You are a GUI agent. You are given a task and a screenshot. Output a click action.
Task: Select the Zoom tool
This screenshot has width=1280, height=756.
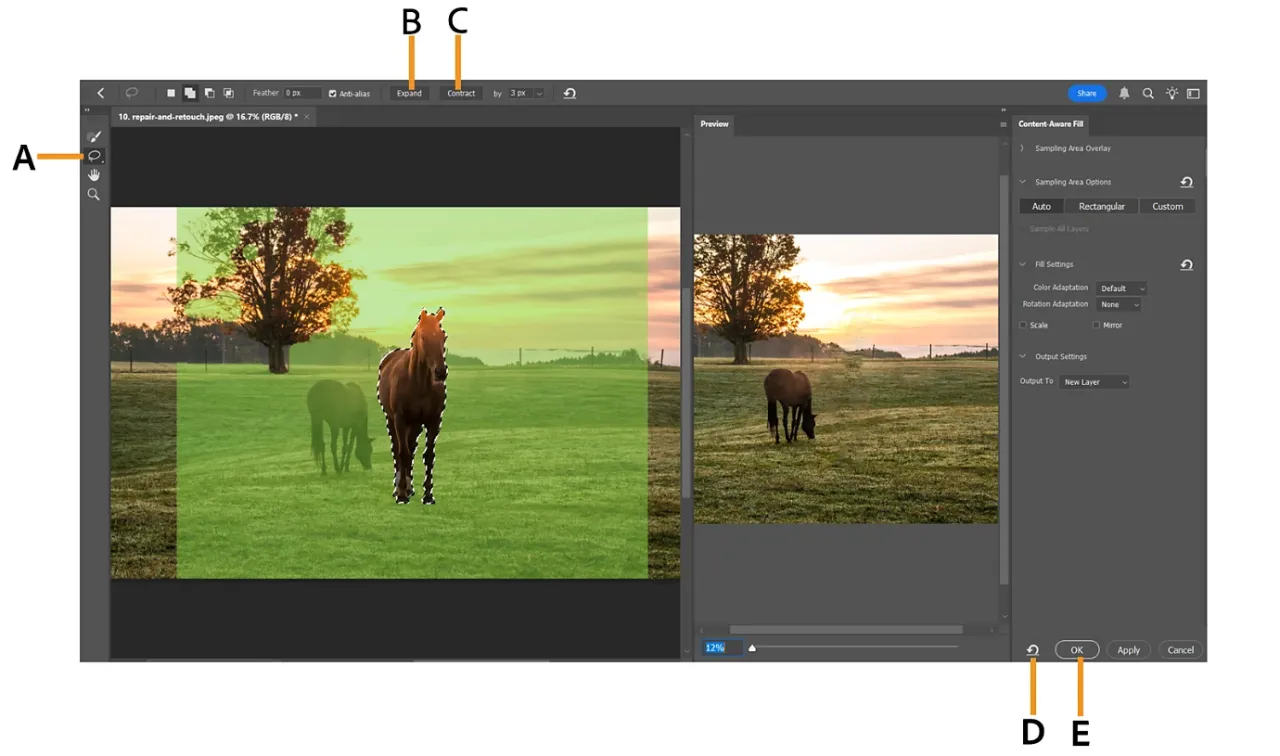pyautogui.click(x=94, y=193)
